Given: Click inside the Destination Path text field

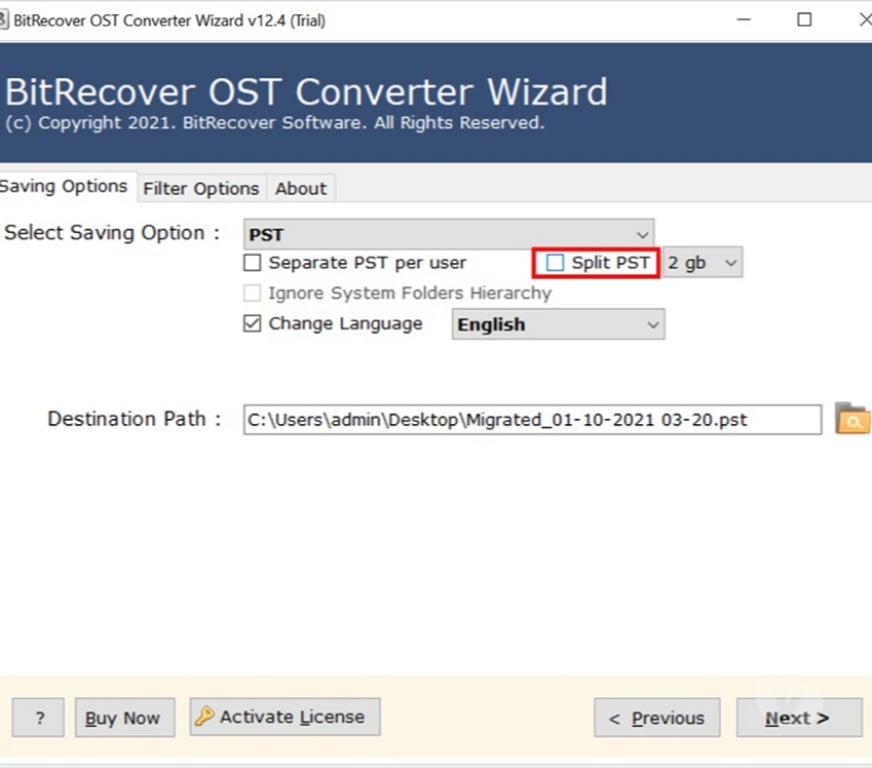Looking at the screenshot, I should point(531,420).
